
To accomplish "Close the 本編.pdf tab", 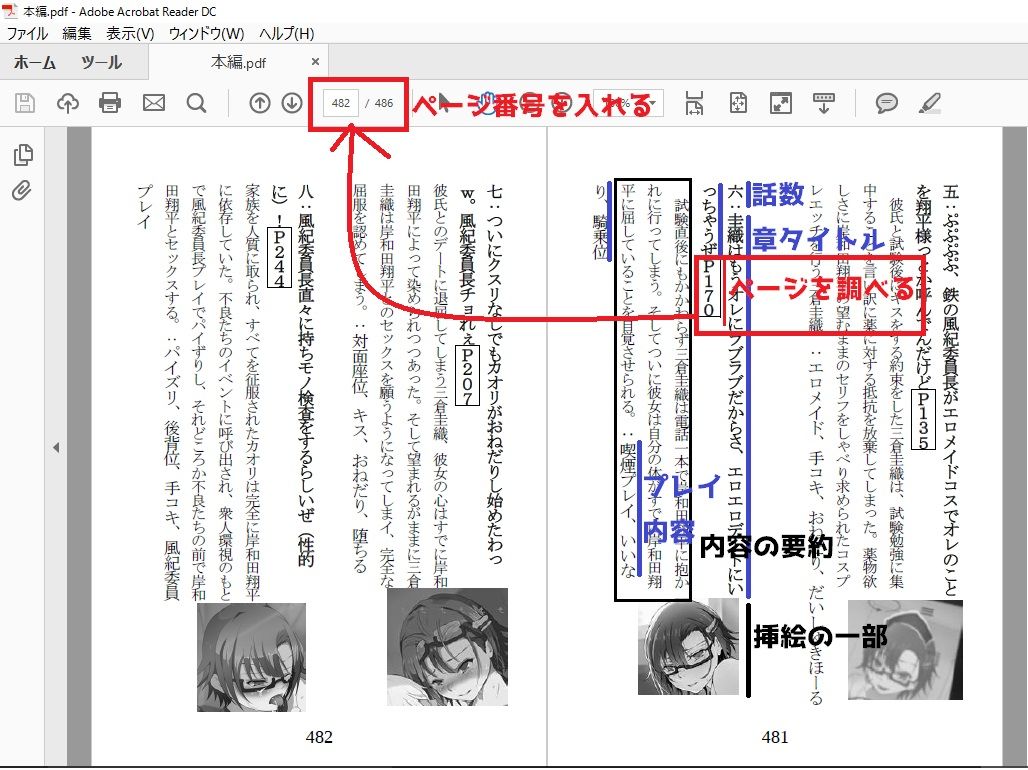I will [x=315, y=62].
